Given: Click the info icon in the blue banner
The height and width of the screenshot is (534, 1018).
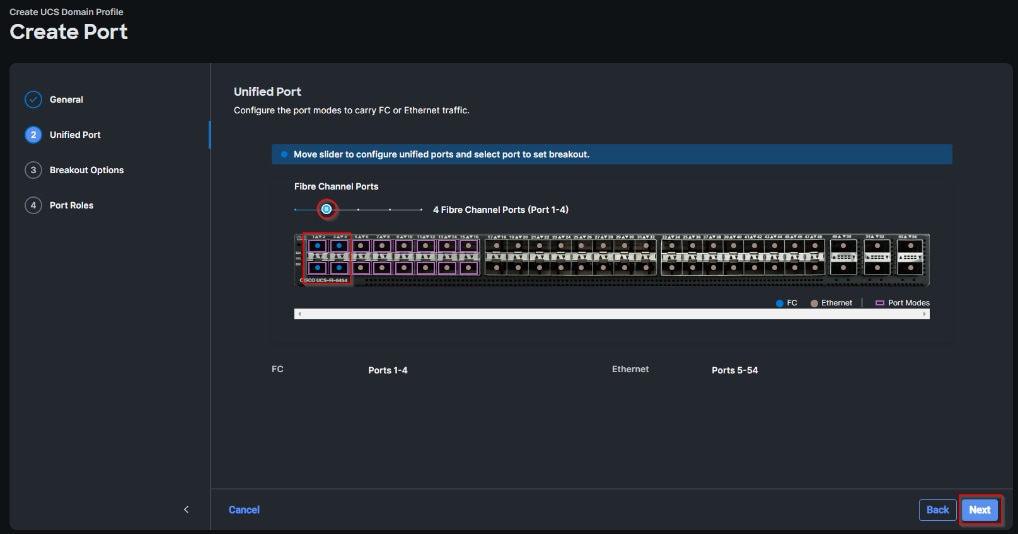Looking at the screenshot, I should click(284, 154).
